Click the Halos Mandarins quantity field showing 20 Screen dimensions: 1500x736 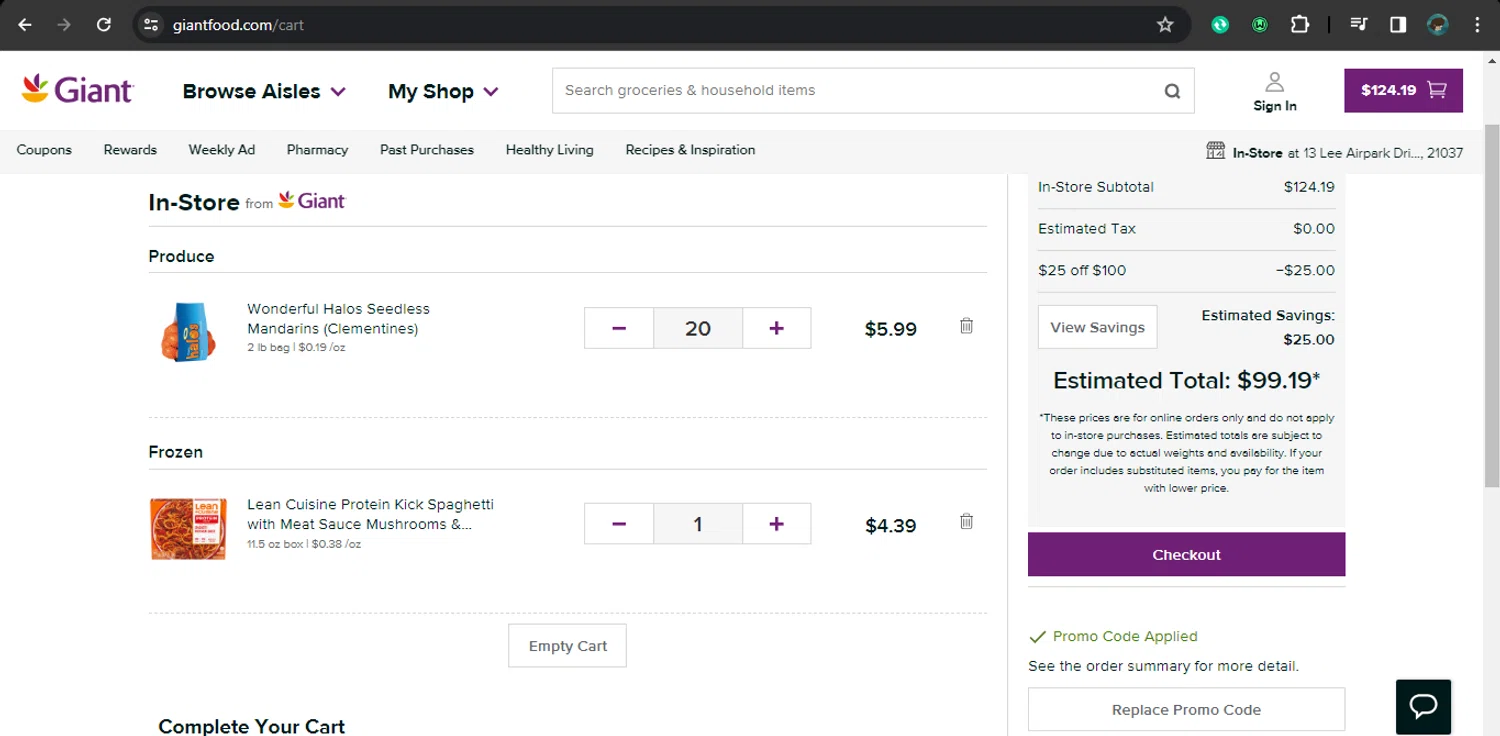pyautogui.click(x=698, y=328)
